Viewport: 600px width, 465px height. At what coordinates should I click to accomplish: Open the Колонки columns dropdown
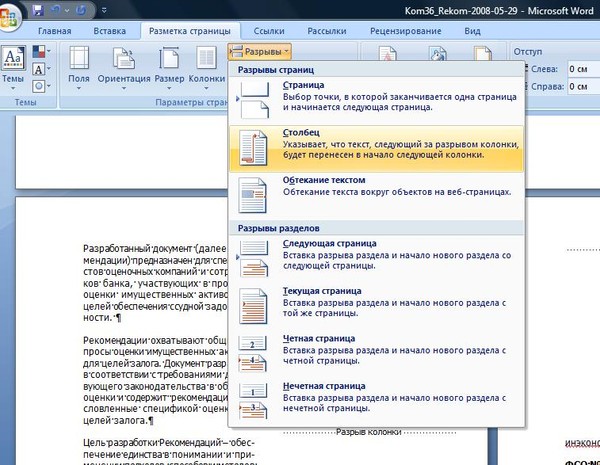(x=207, y=68)
